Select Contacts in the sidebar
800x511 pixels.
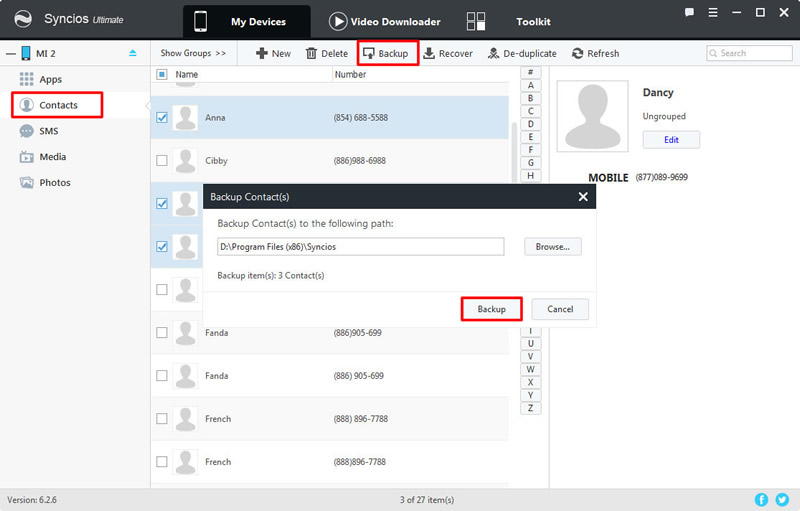pyautogui.click(x=57, y=105)
